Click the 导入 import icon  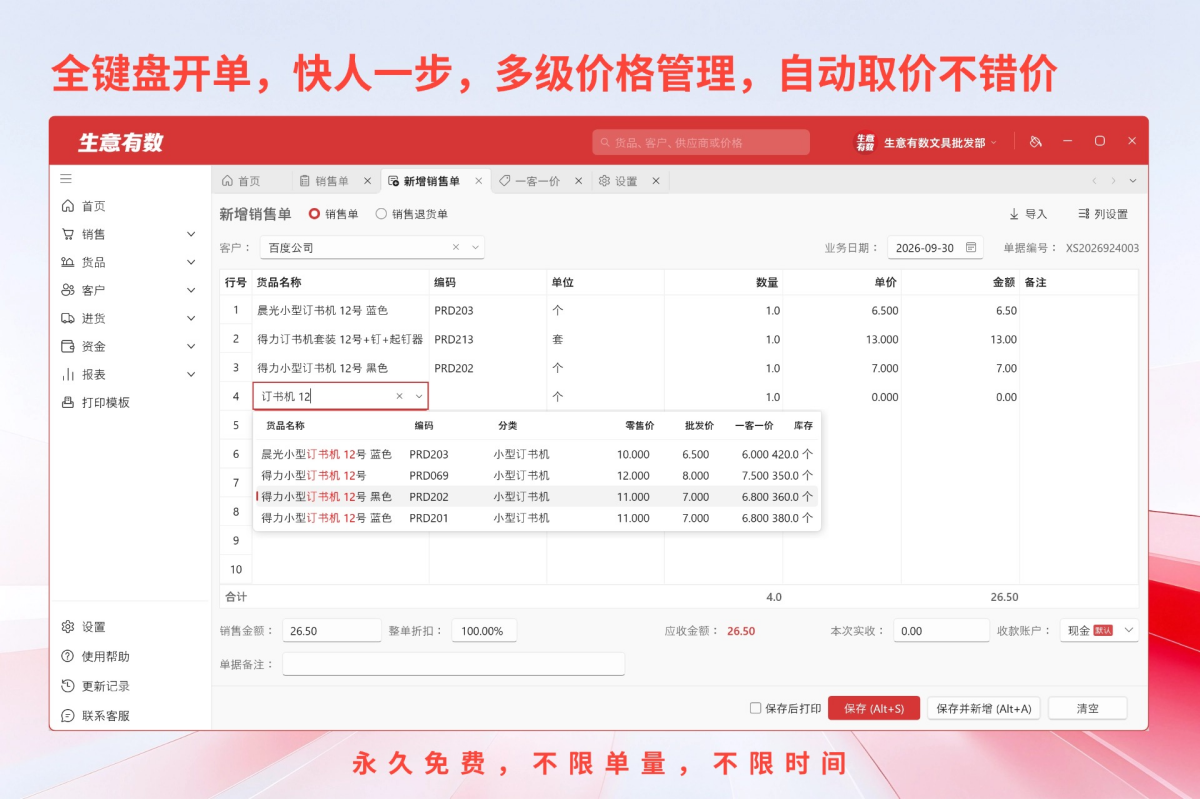click(1014, 214)
